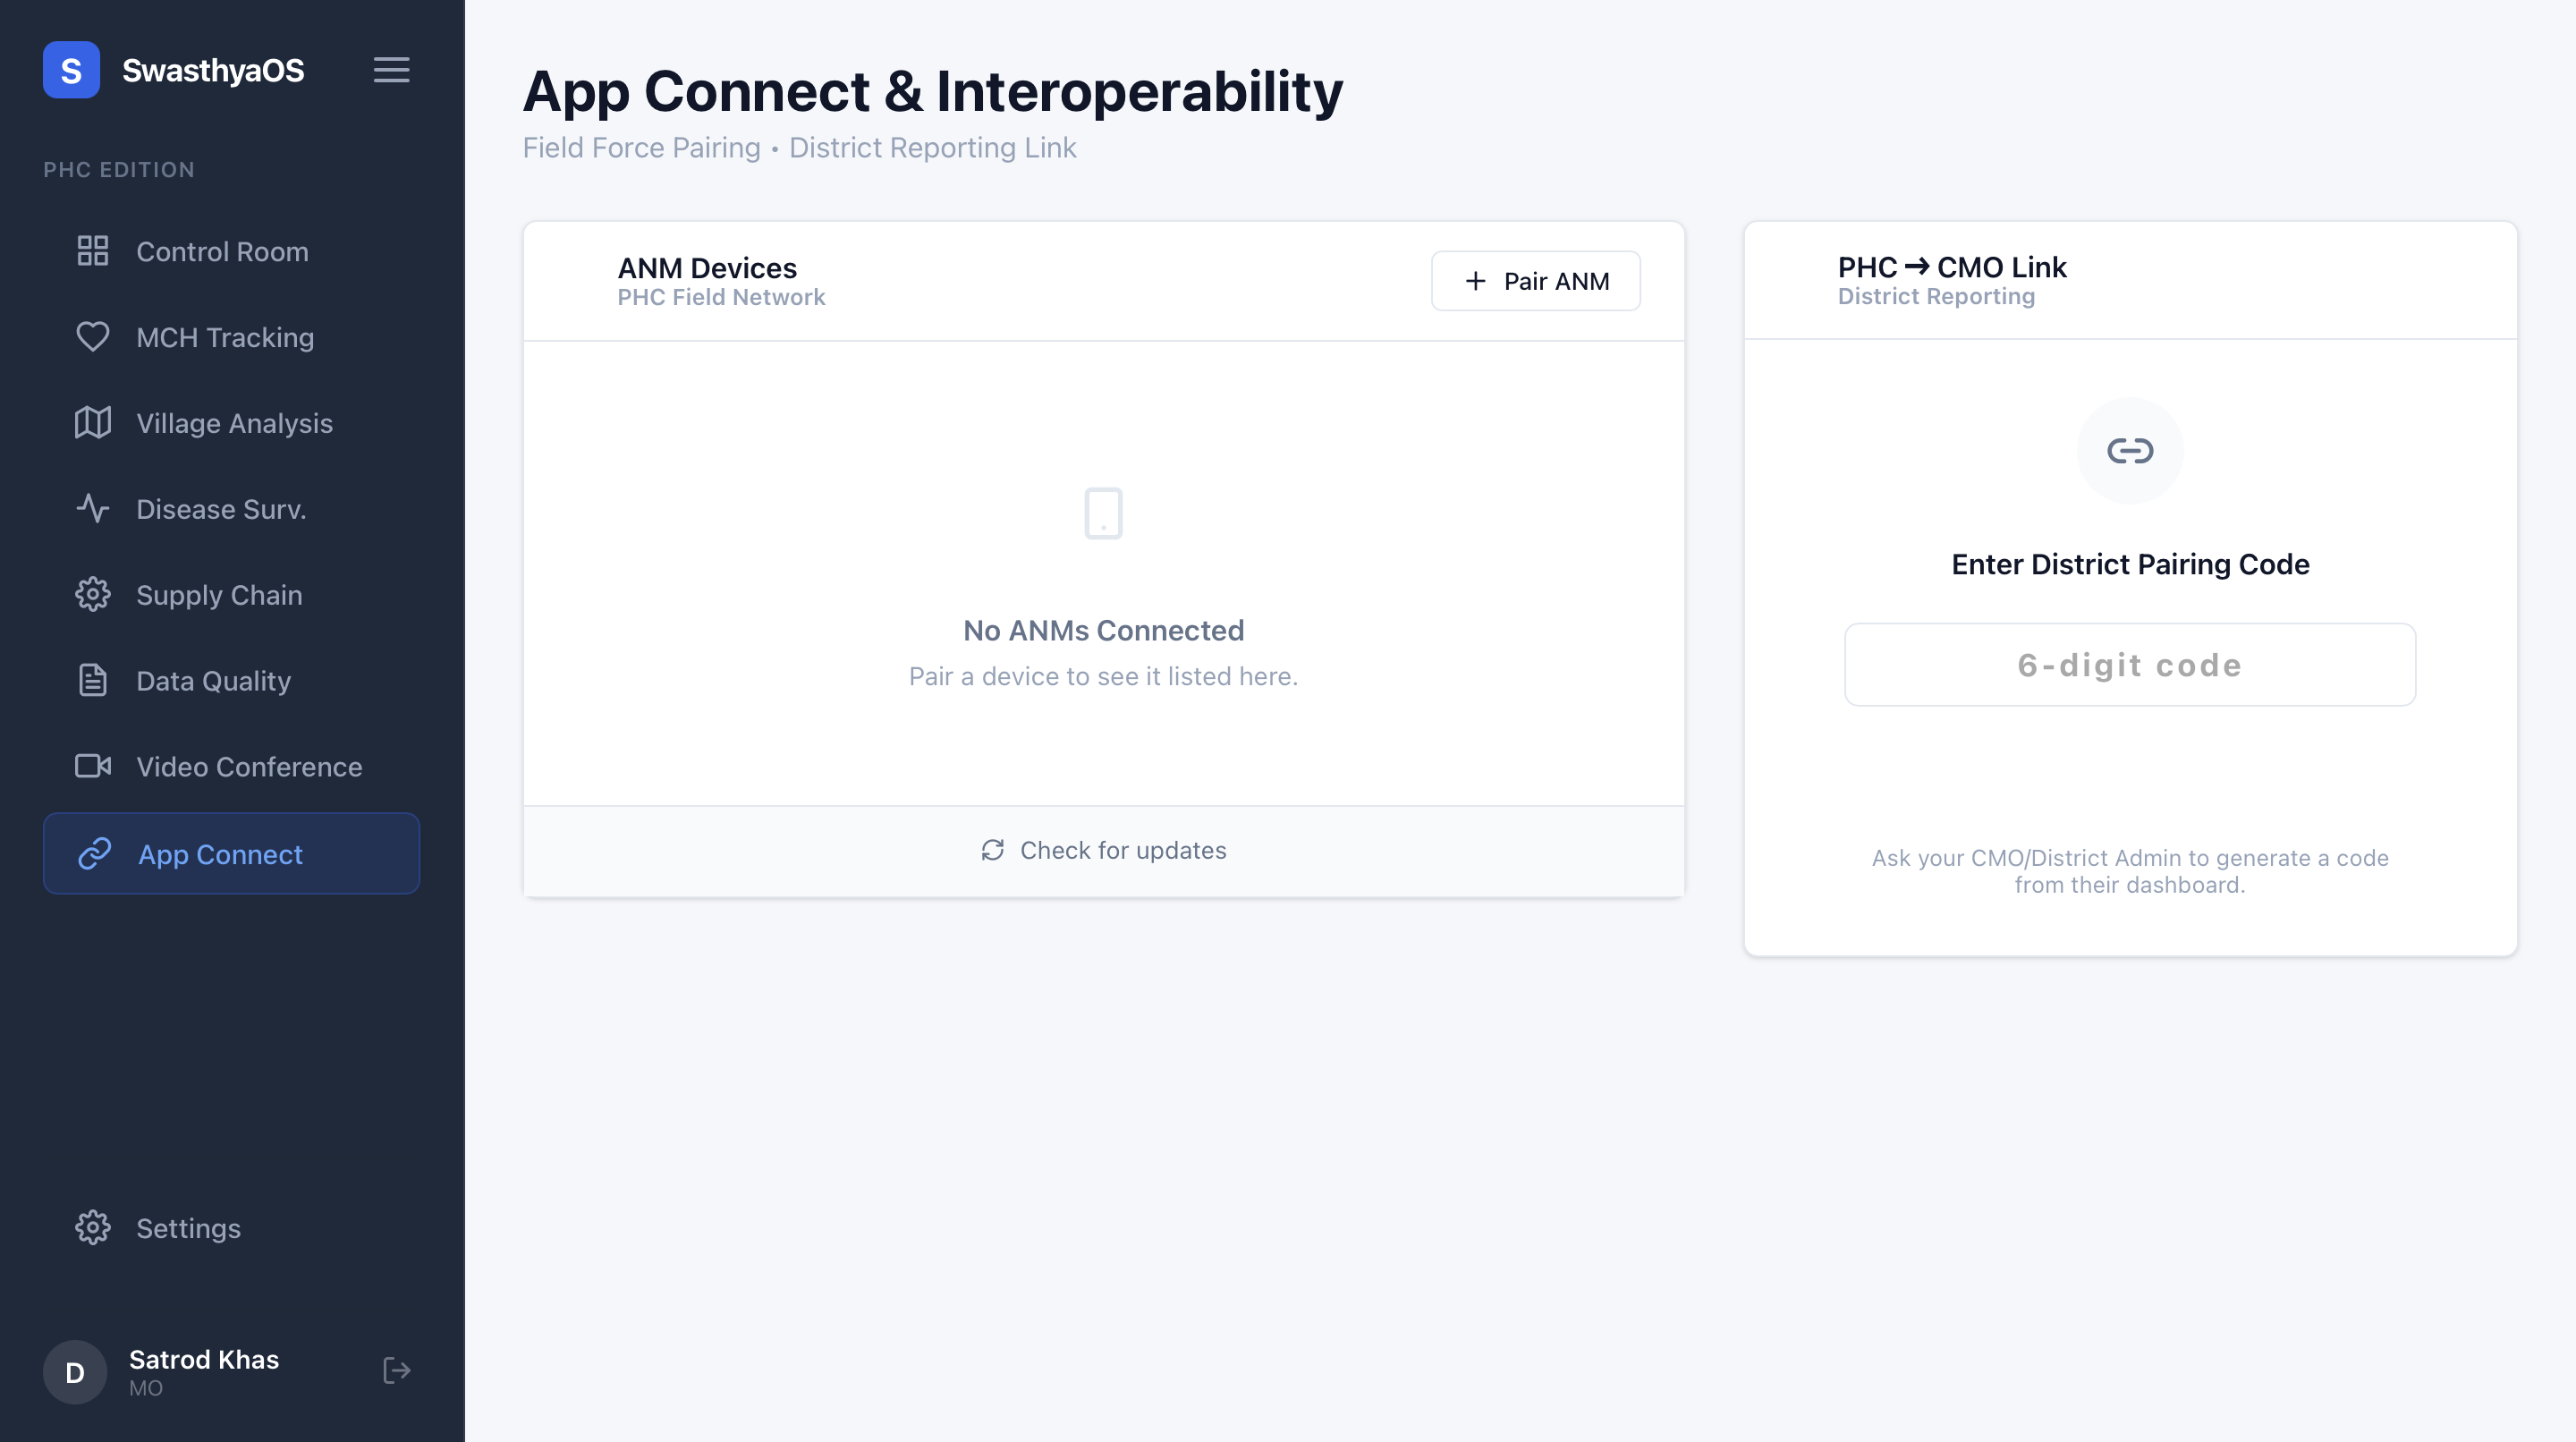Click the District Reporting subtitle
Viewport: 2576px width, 1442px height.
pos(1936,296)
